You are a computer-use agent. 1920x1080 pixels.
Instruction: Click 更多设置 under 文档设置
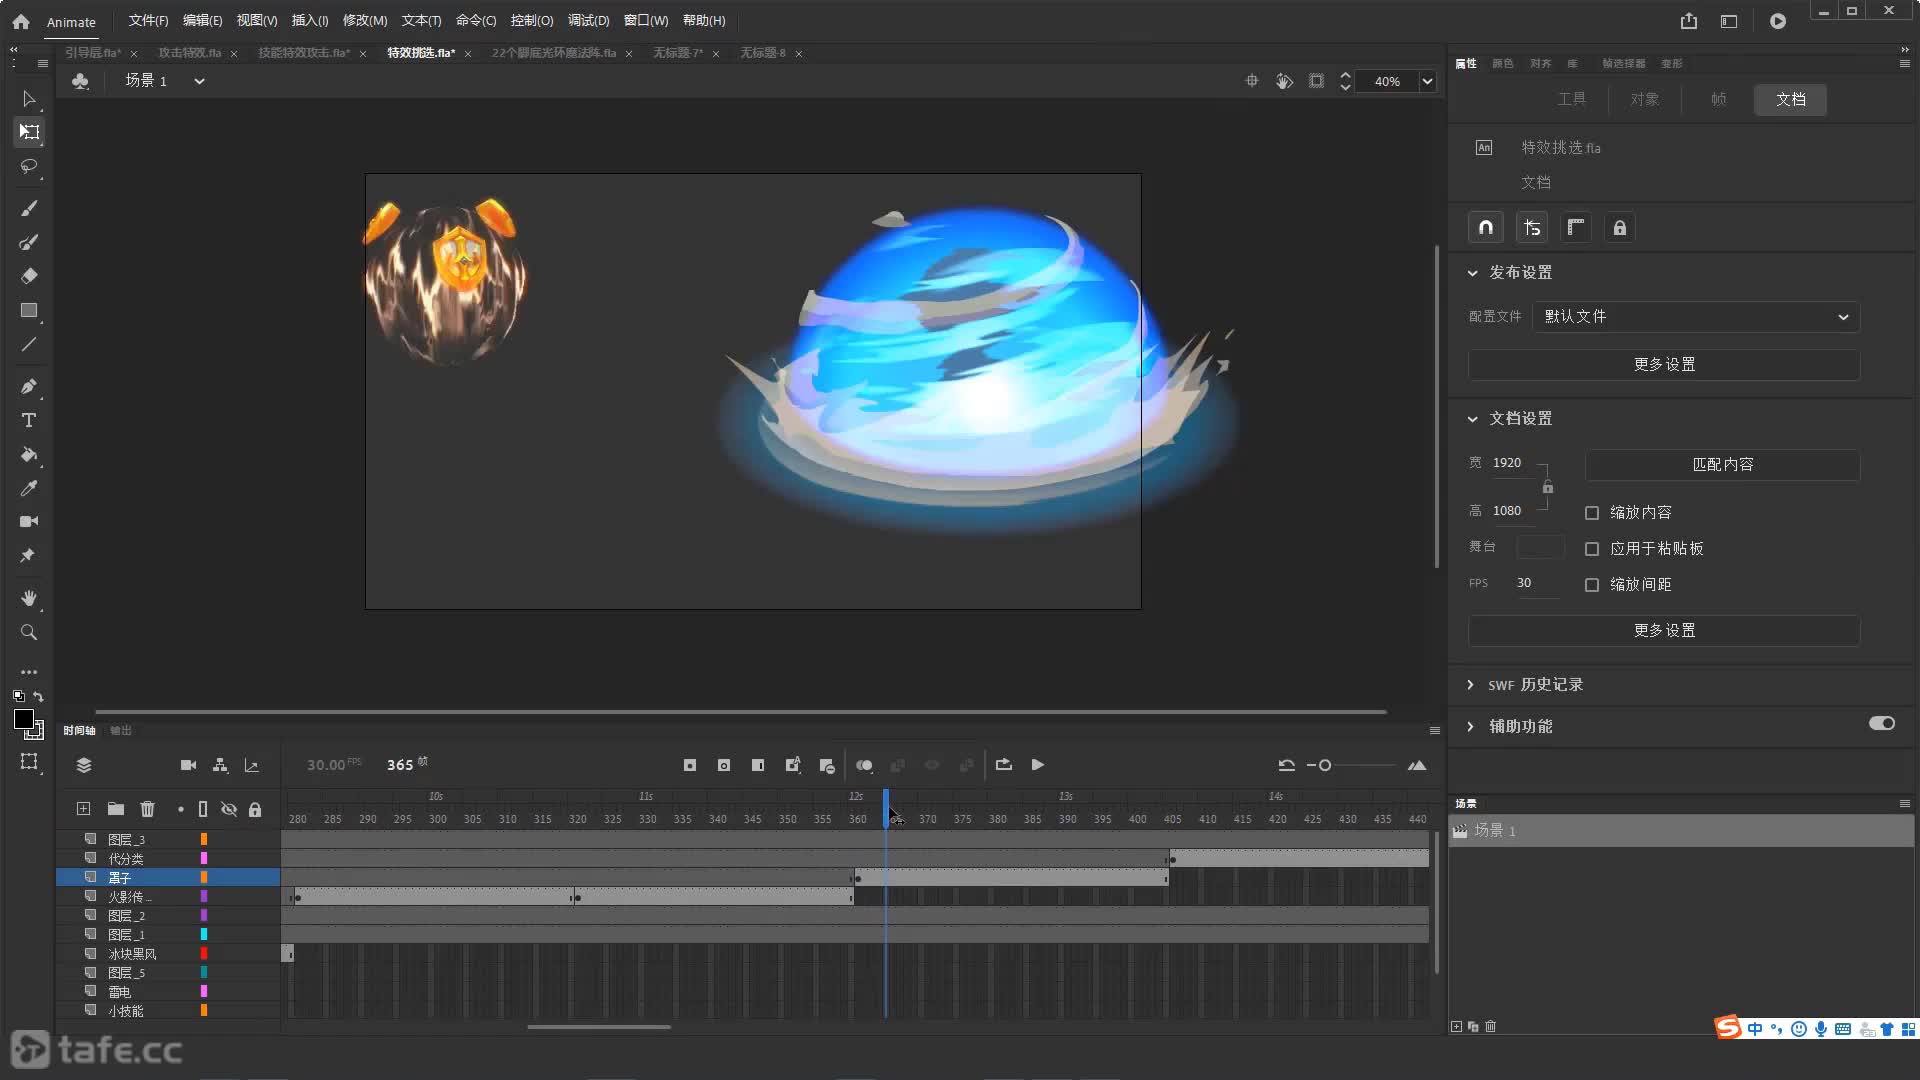(1664, 631)
